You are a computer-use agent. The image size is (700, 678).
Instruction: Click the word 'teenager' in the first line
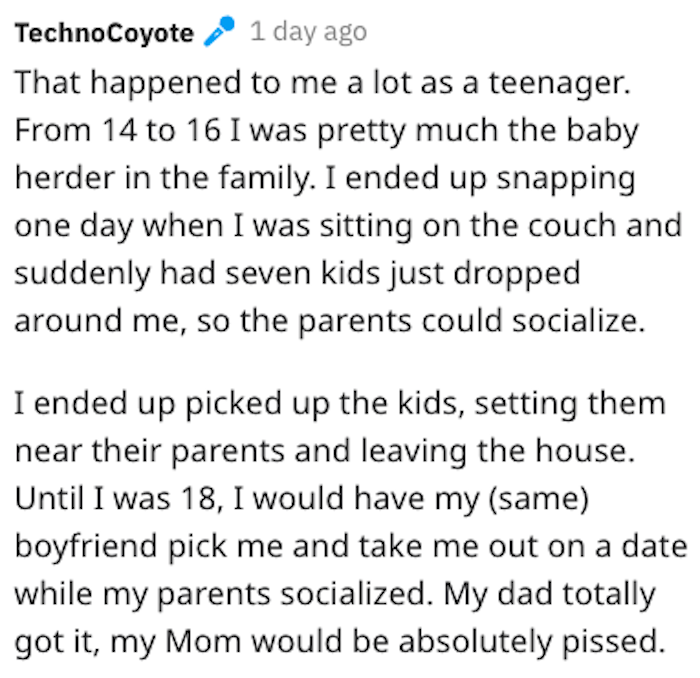[560, 84]
